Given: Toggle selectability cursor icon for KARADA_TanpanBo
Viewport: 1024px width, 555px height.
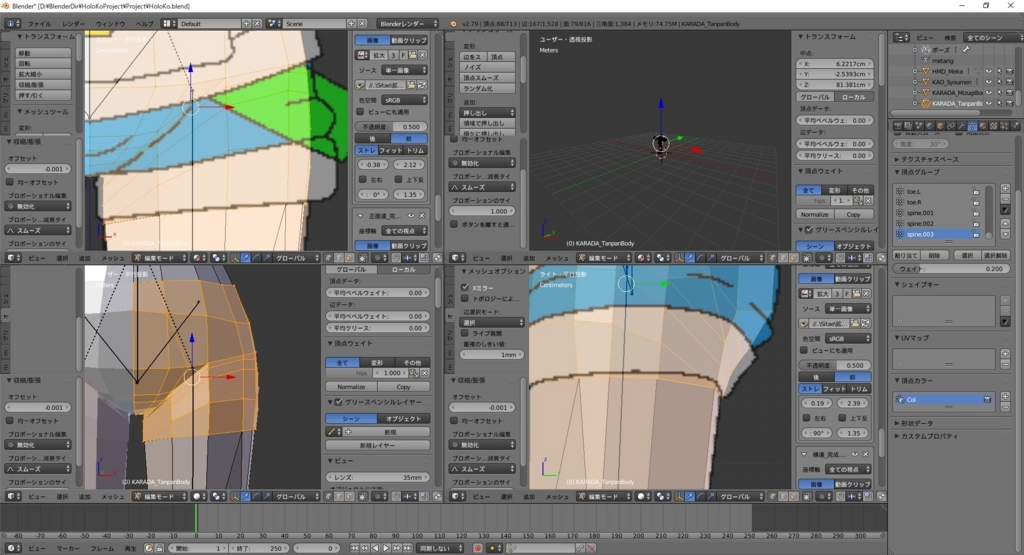Looking at the screenshot, I should [999, 103].
